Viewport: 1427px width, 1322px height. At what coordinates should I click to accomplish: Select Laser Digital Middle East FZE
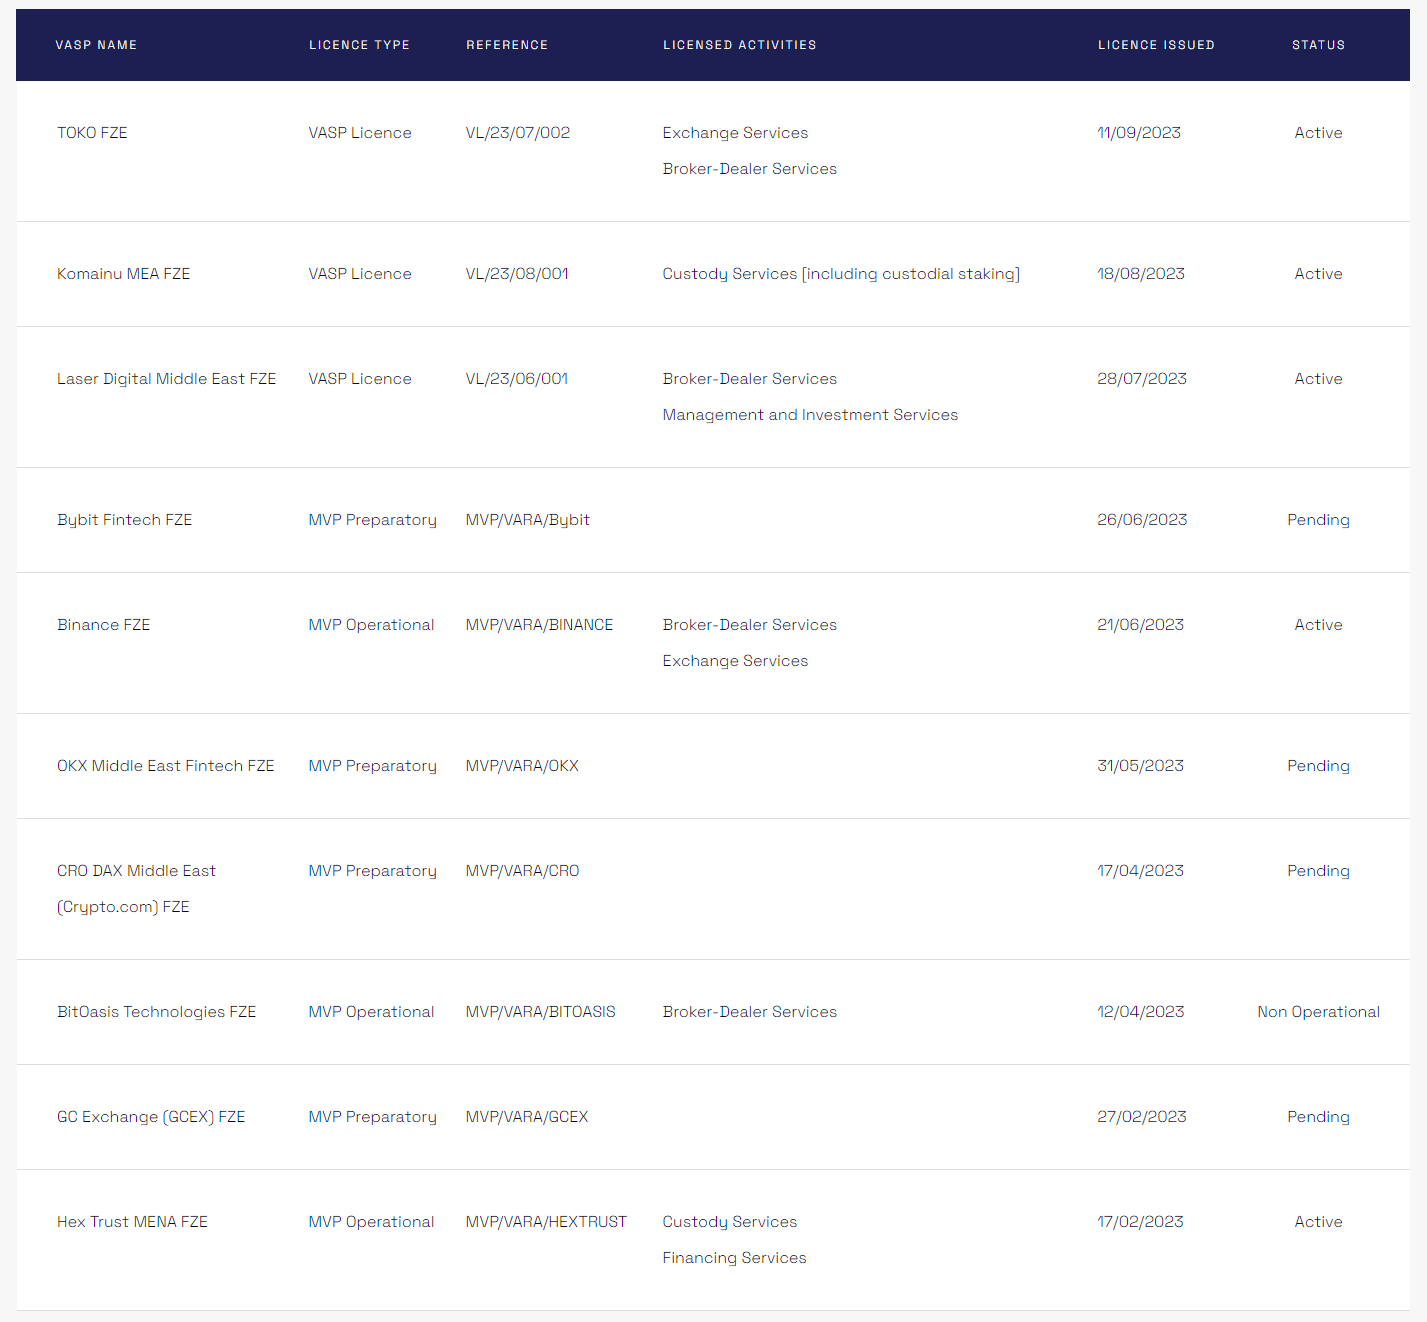(166, 379)
